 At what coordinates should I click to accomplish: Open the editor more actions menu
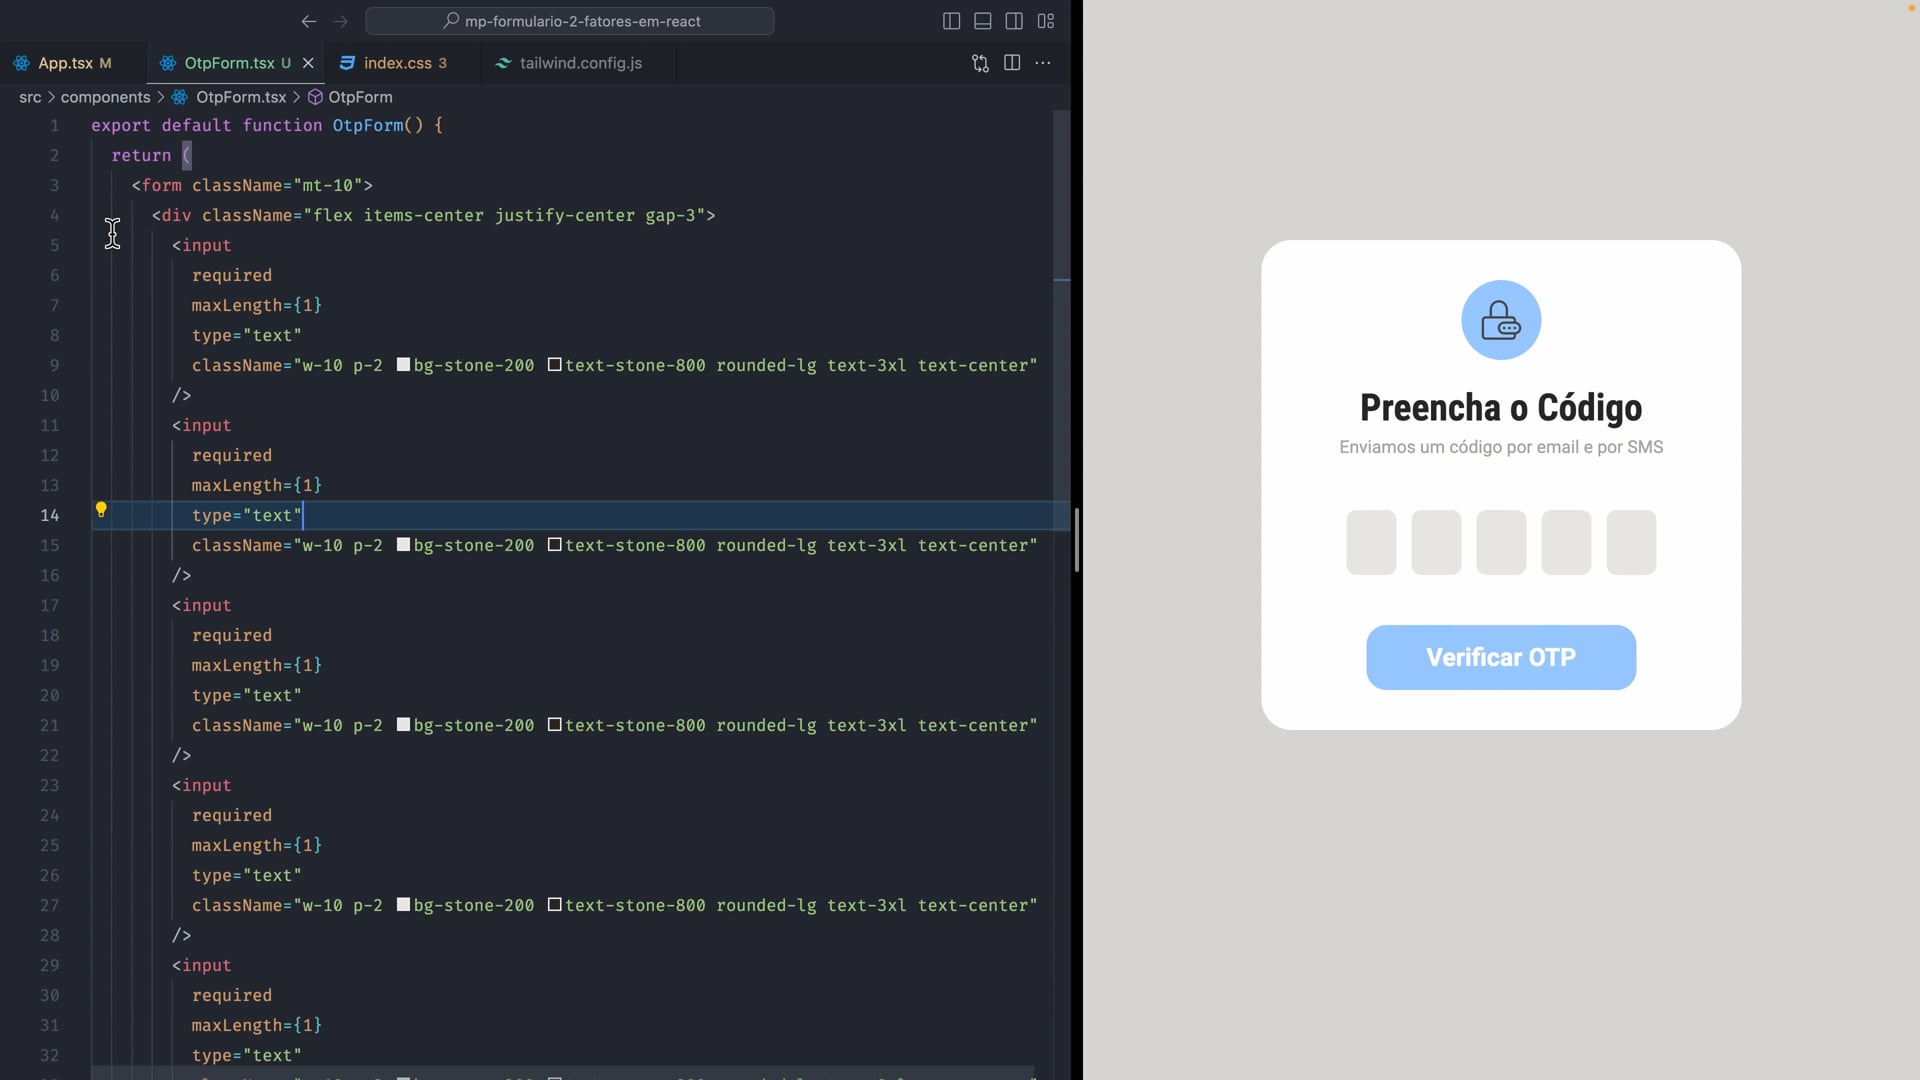coord(1043,63)
